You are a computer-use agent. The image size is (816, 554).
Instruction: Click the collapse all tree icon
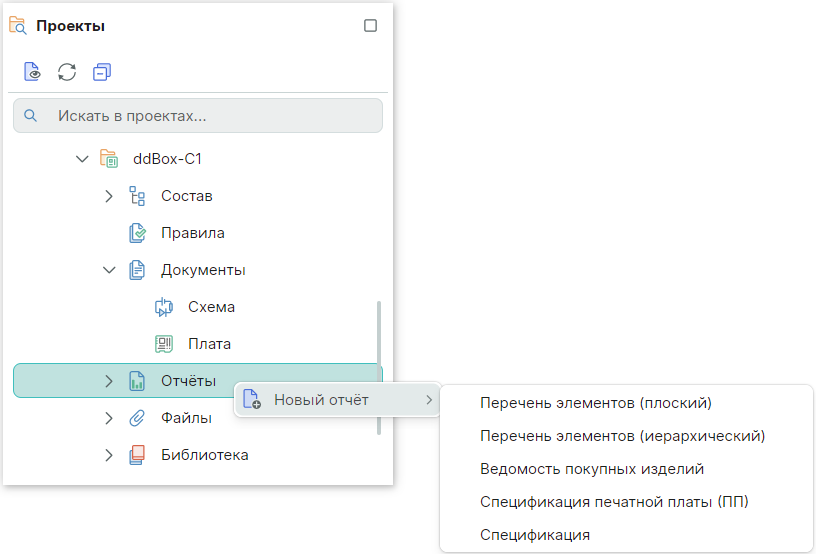pos(101,72)
